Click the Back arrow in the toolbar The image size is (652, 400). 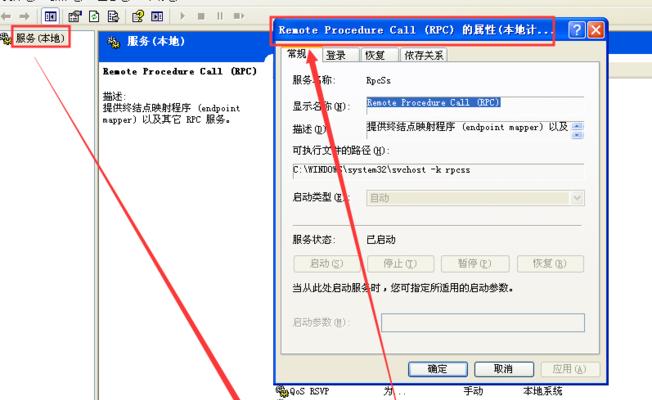(6, 16)
